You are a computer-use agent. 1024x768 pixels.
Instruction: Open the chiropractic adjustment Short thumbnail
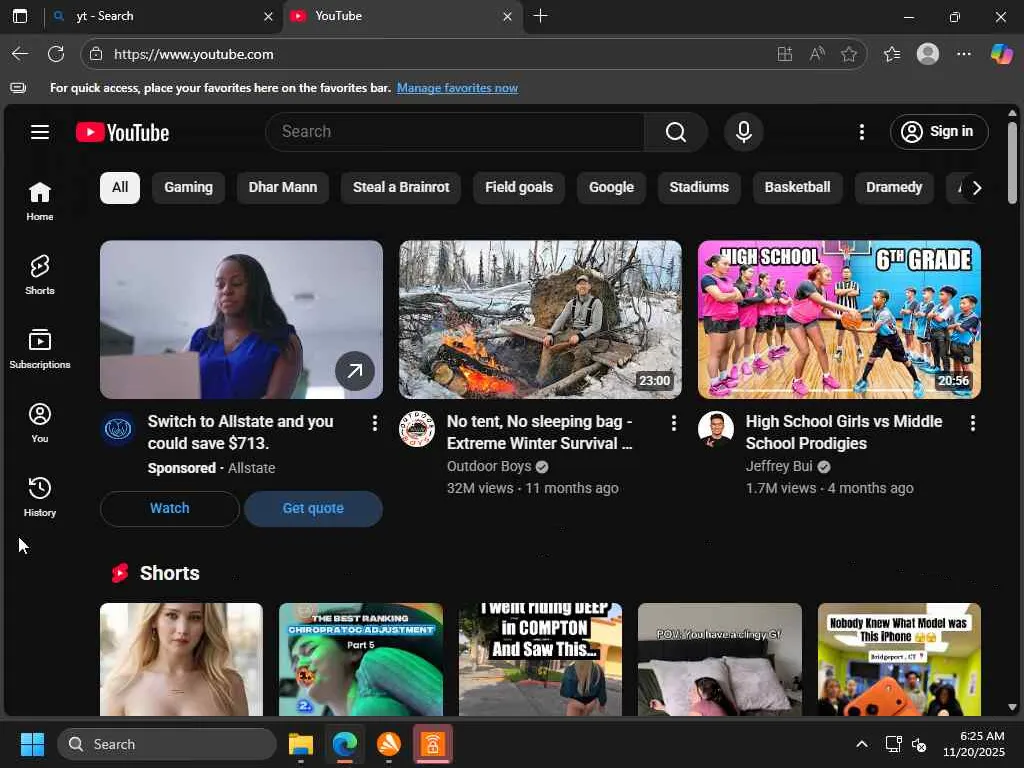[360, 660]
